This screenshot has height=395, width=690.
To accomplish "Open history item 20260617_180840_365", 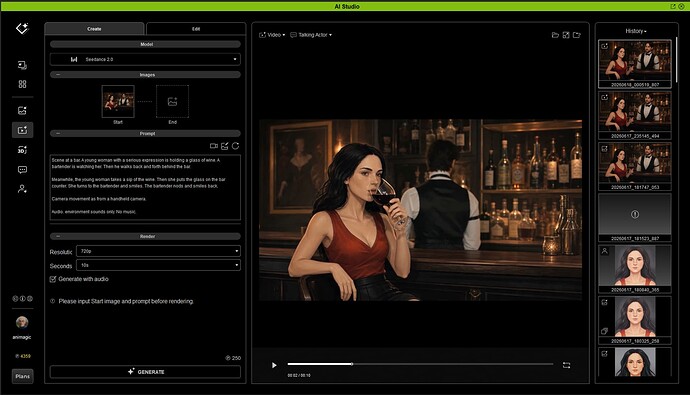I will 635,269.
